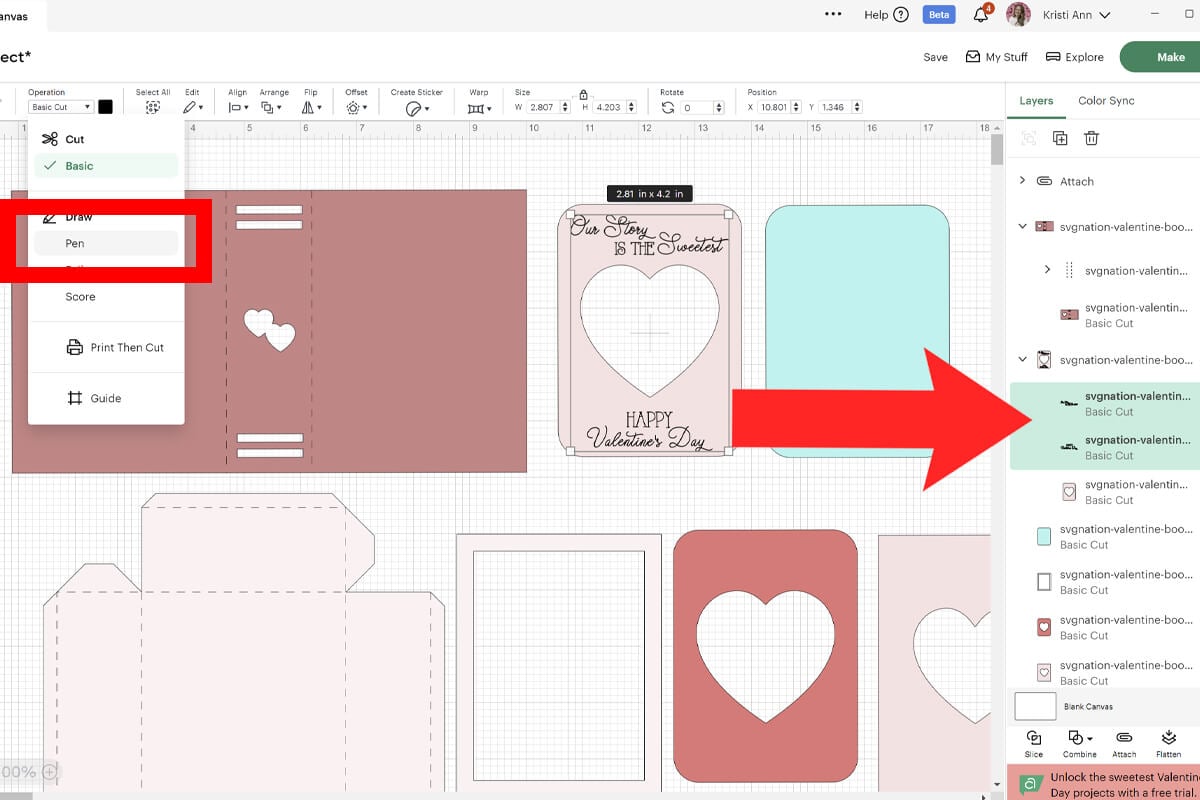Choose Score from the operation menu
The width and height of the screenshot is (1200, 800).
pos(80,296)
